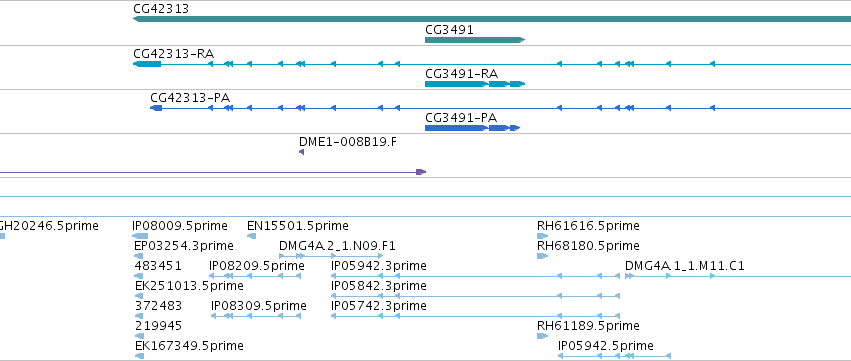Select the IP08009.5prime EST arrow
The width and height of the screenshot is (851, 361).
(140, 236)
